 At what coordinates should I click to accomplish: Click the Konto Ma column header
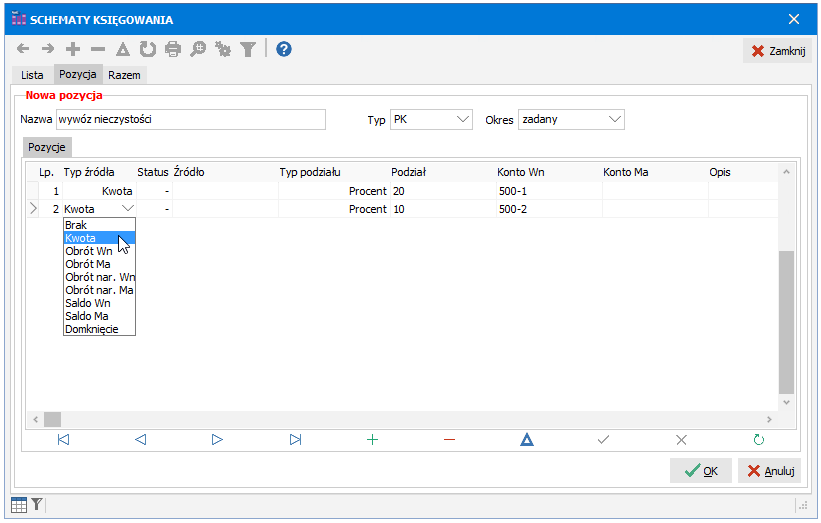coord(654,172)
